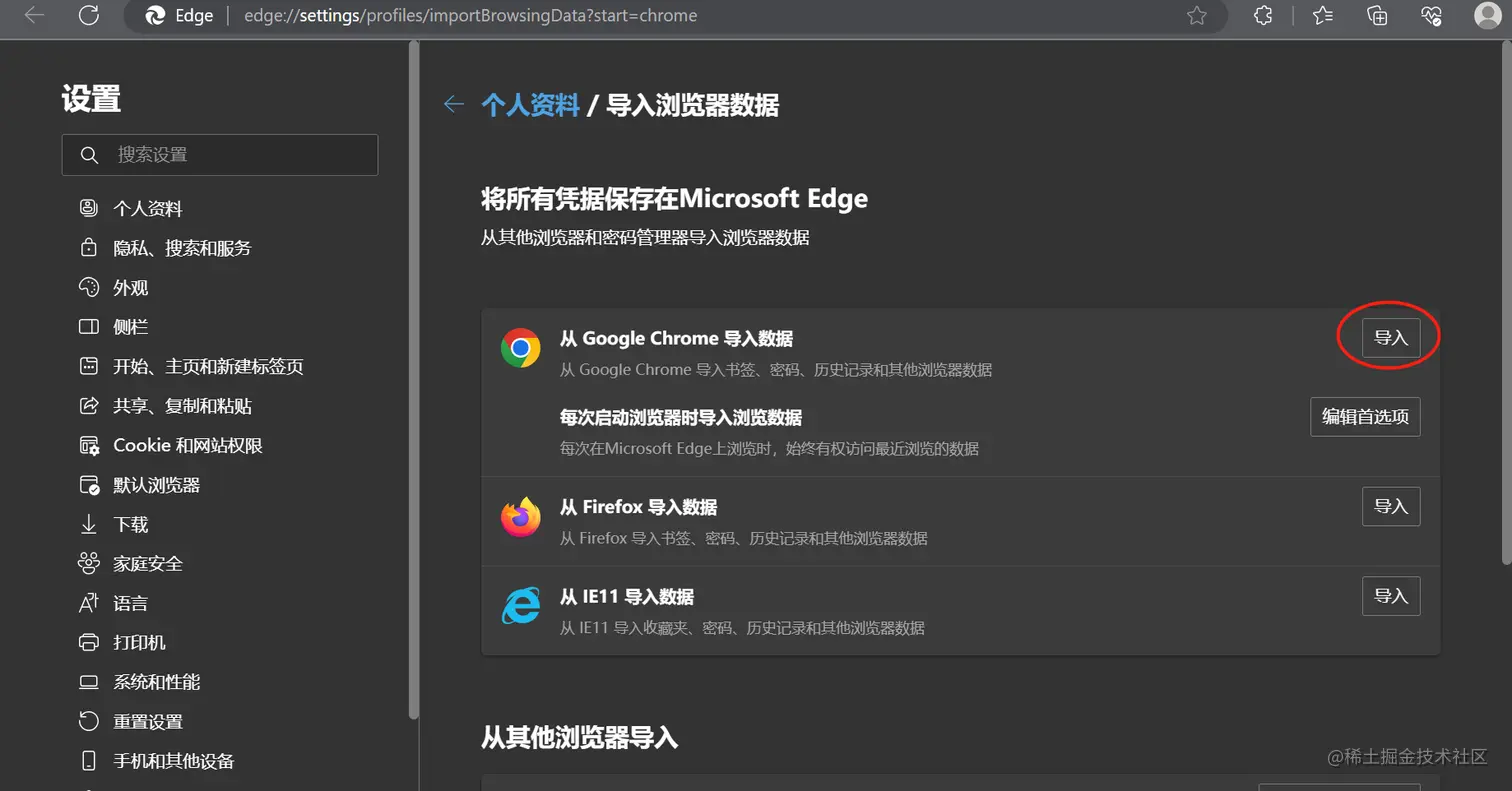Screen dimensions: 1512x791
Task: Open the collections icon
Action: click(1377, 16)
